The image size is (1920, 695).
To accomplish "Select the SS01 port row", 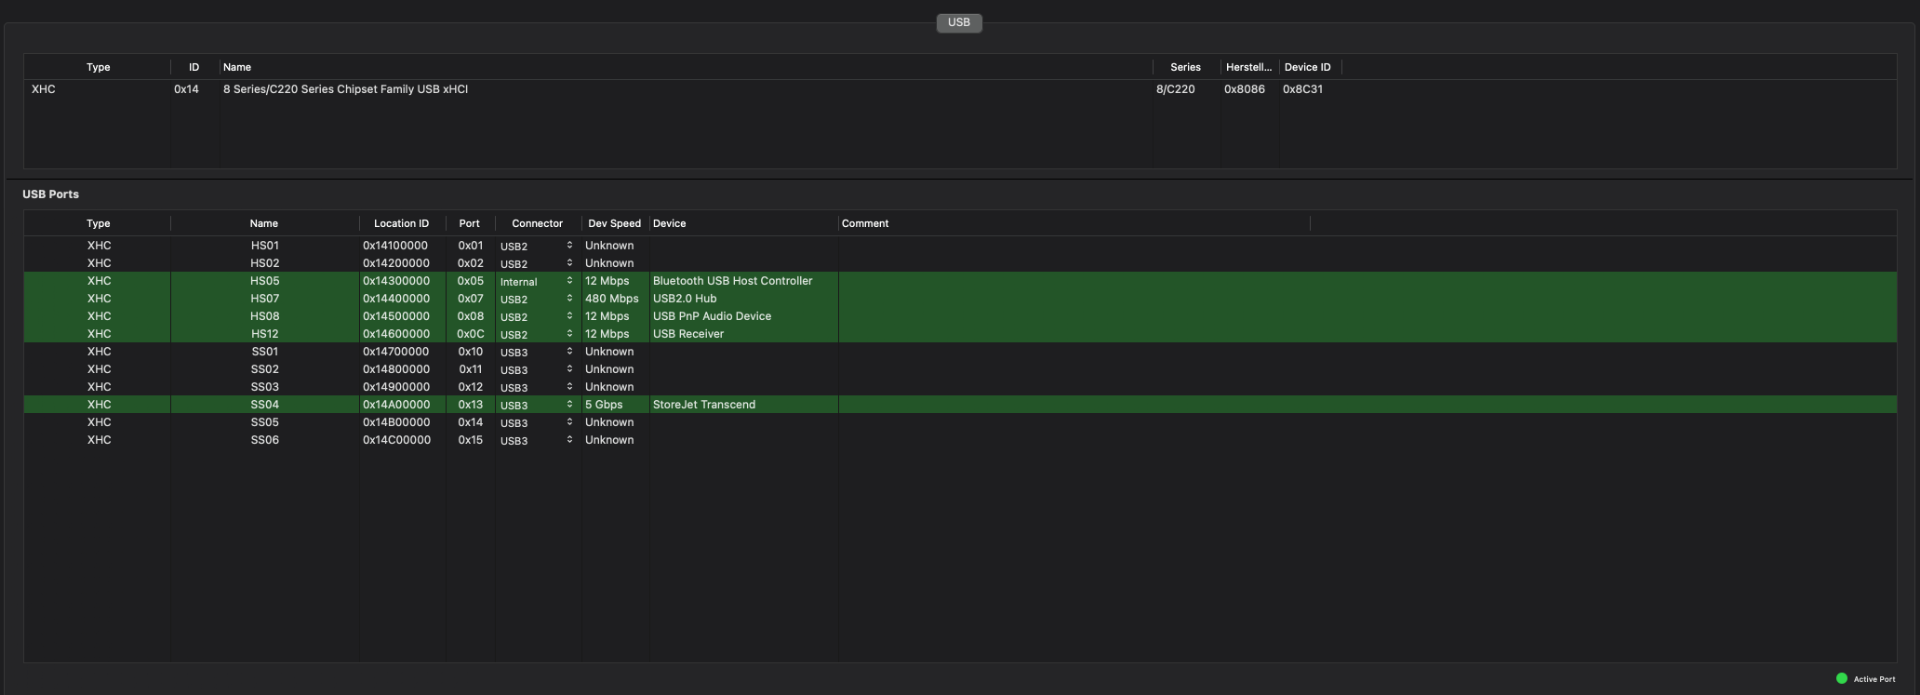I will (x=265, y=352).
